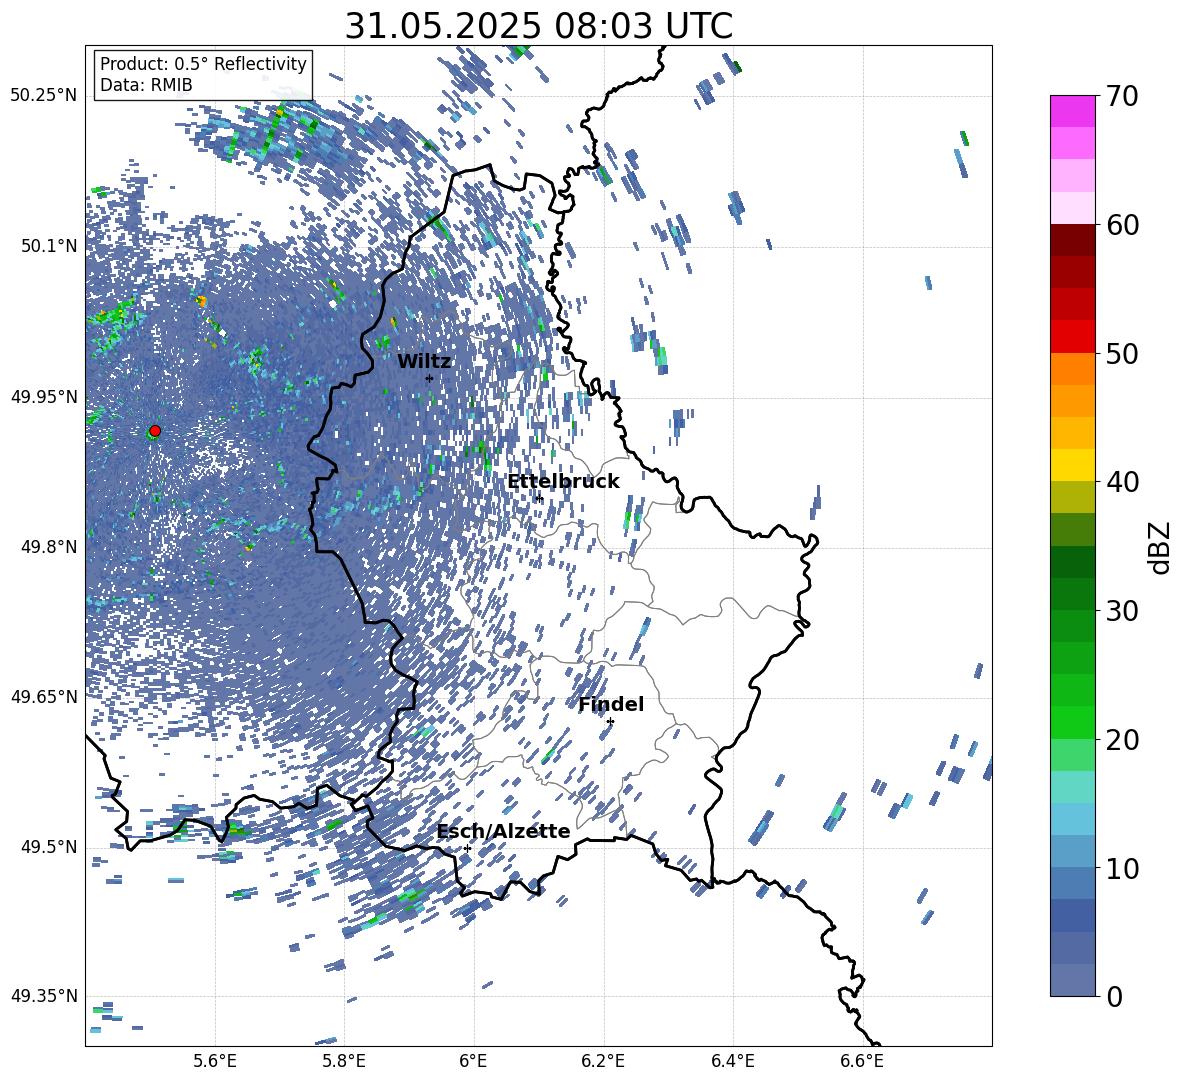Click the Wiltz cross marker
The height and width of the screenshot is (1081, 1184).
click(x=429, y=378)
